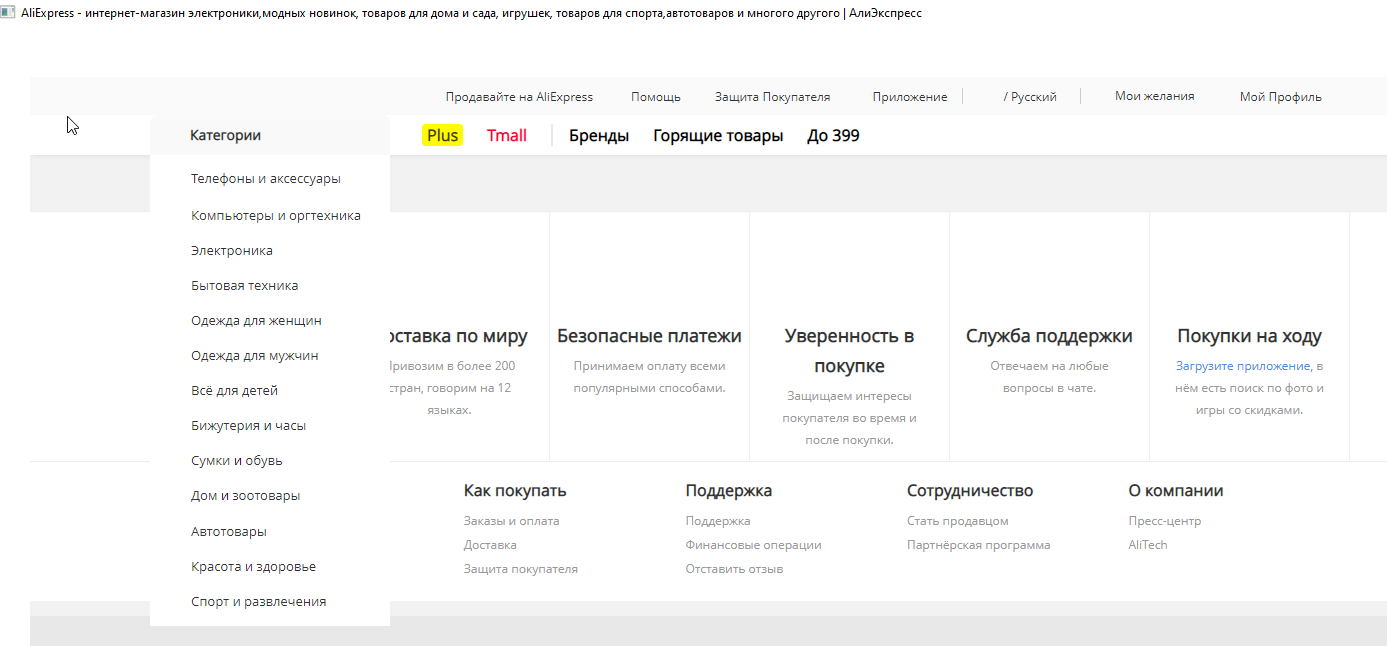Click the Сотрудничество footer heading

(x=970, y=491)
